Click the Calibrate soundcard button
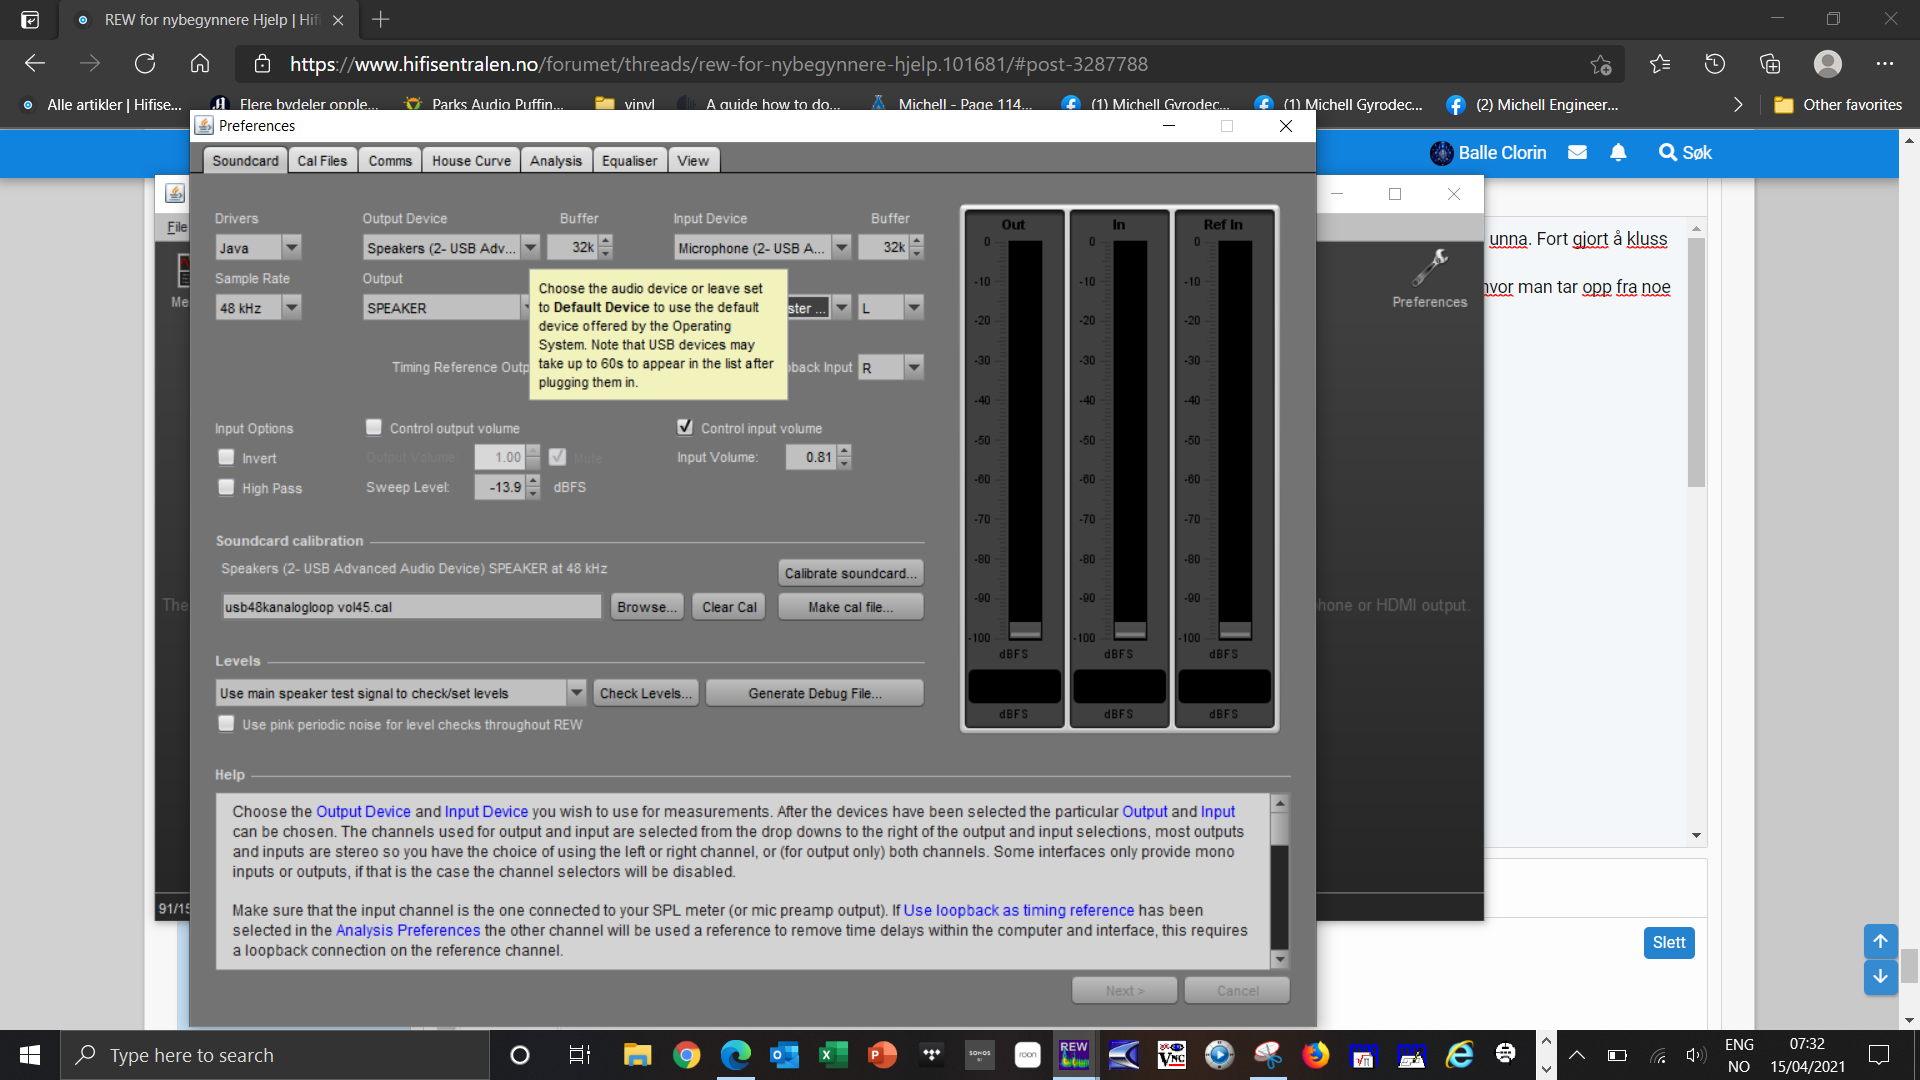 (850, 573)
